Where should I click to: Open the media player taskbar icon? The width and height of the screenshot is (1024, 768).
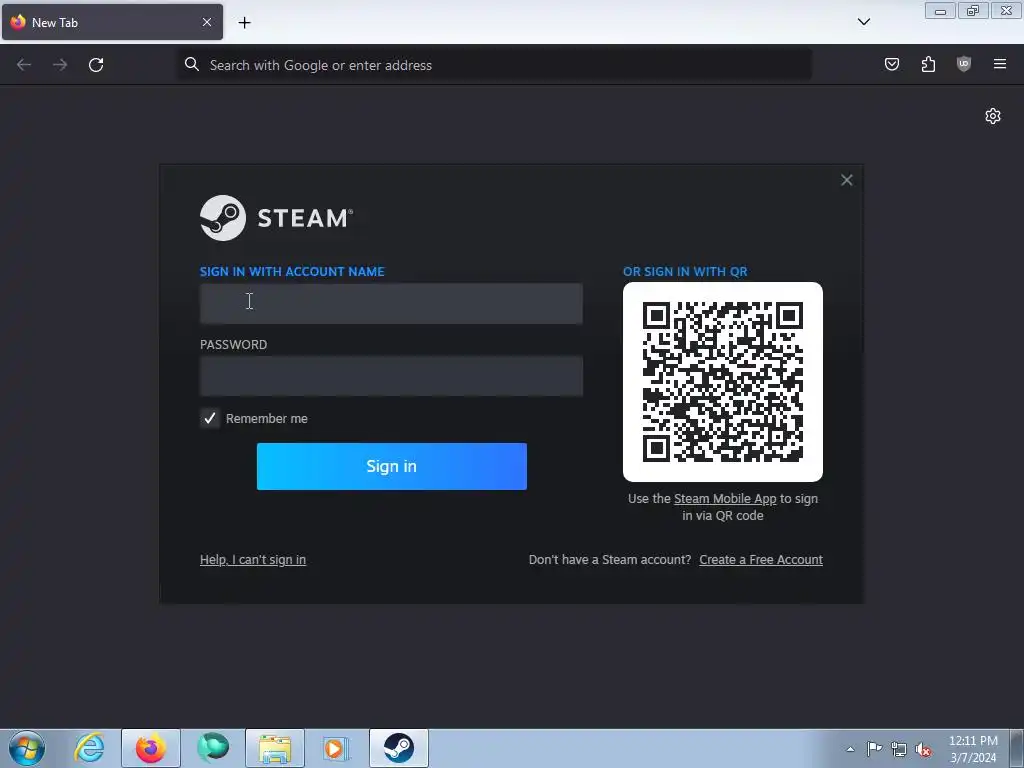point(337,748)
